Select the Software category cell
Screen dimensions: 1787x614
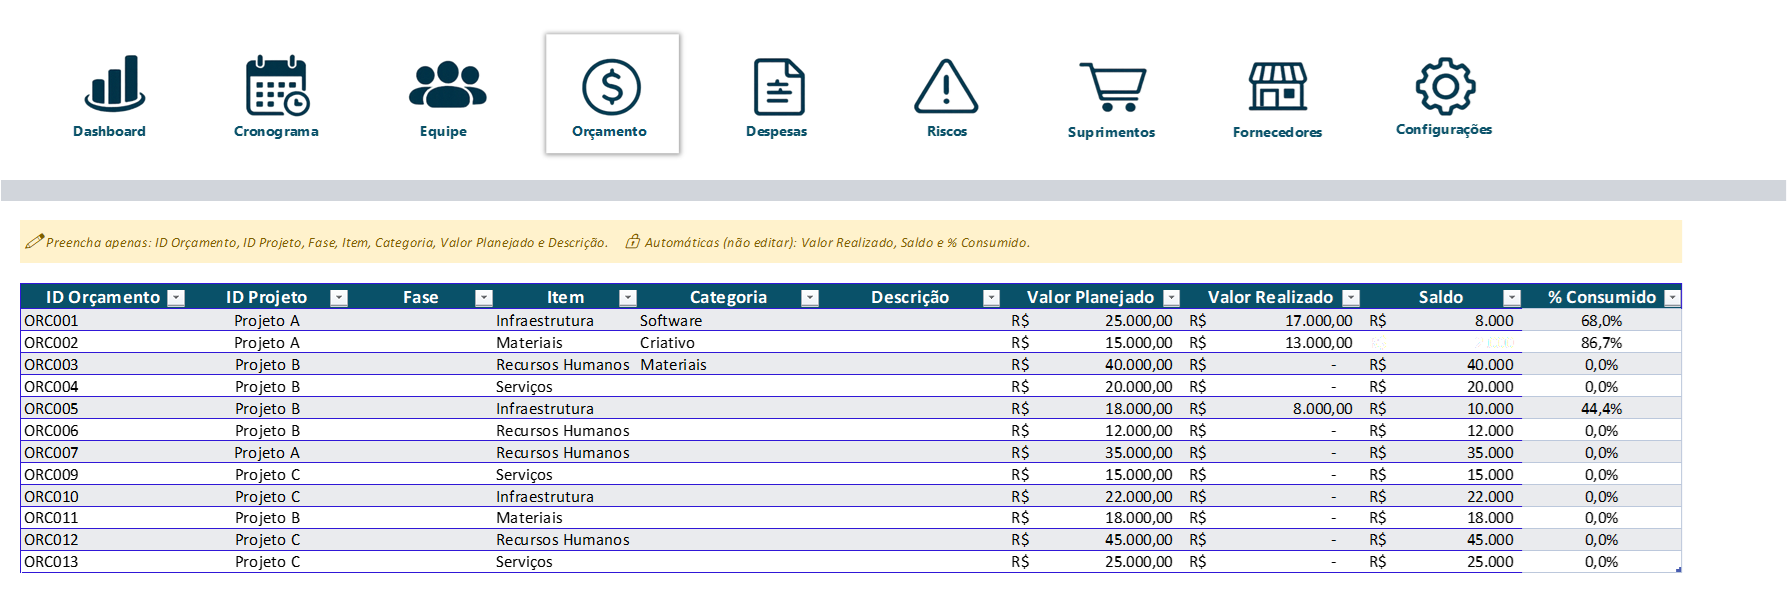coord(729,321)
